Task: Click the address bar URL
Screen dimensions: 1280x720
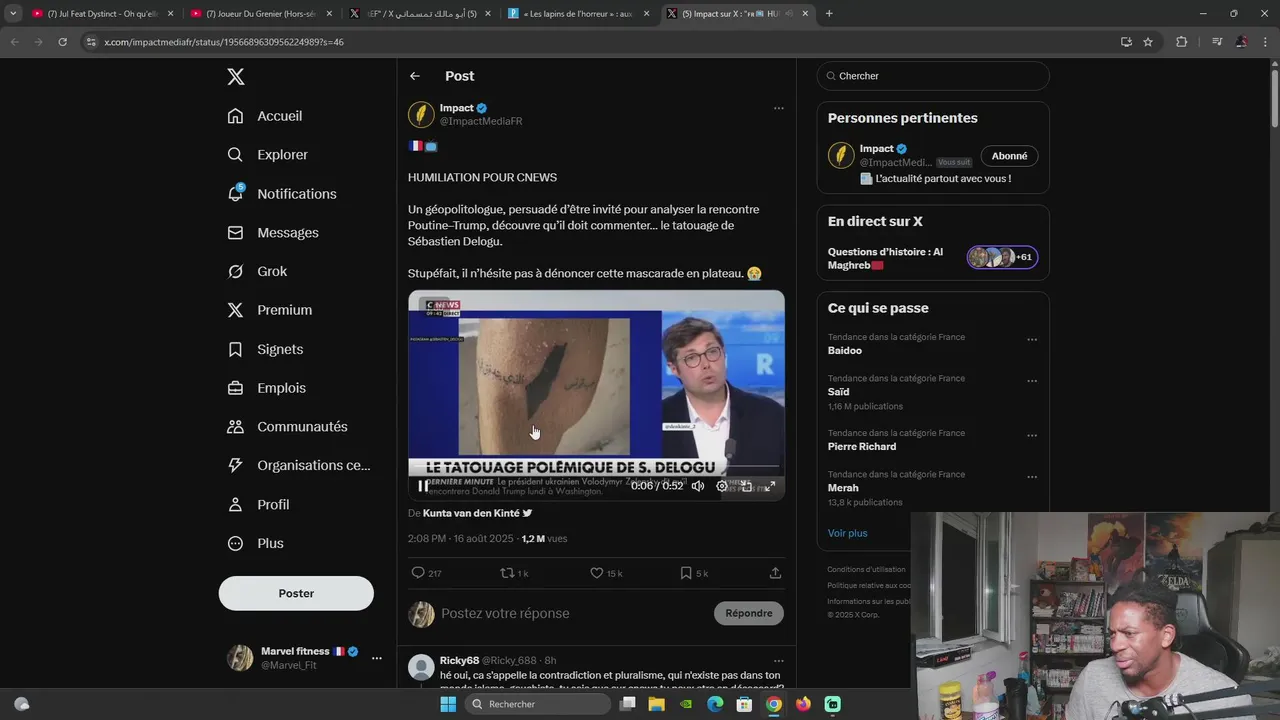Action: click(x=224, y=42)
